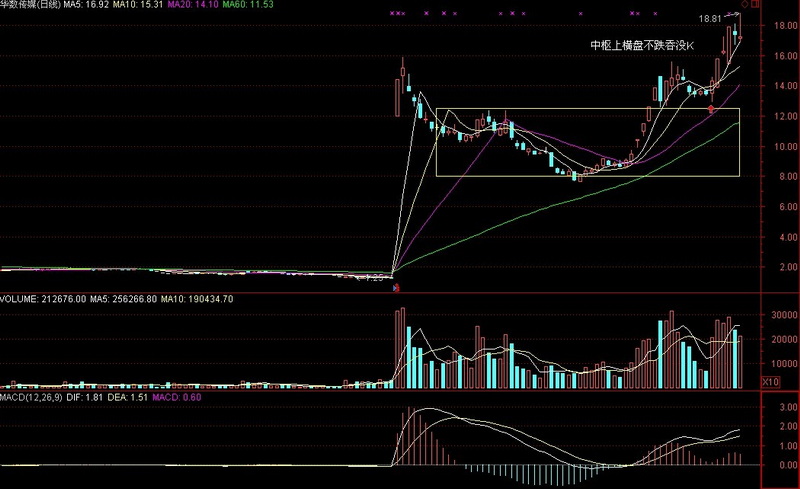The height and width of the screenshot is (489, 800).
Task: Click the MACD(12,26,9) indicator label
Action: click(34, 397)
